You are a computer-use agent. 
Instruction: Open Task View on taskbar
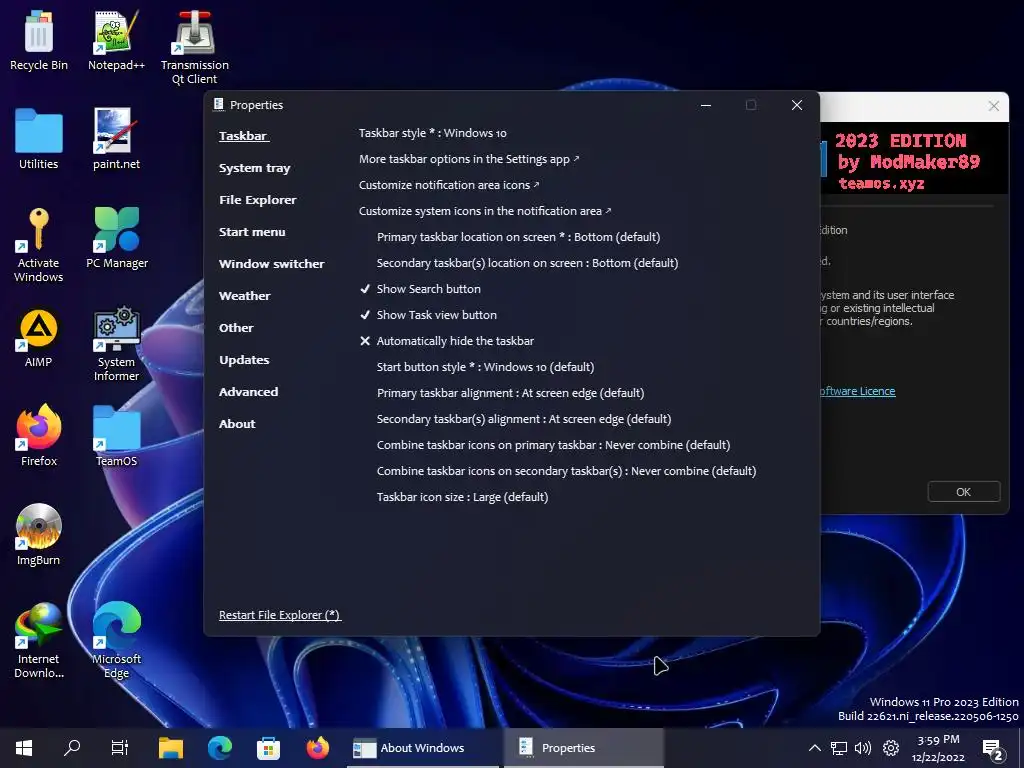pyautogui.click(x=120, y=748)
